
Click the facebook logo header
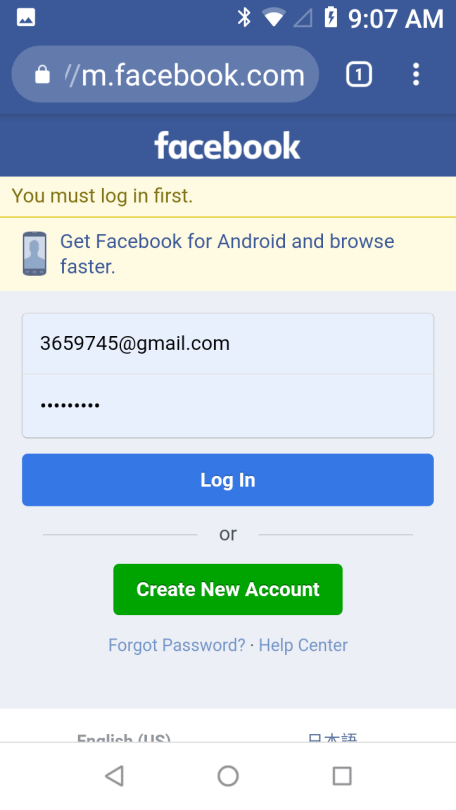point(227,146)
